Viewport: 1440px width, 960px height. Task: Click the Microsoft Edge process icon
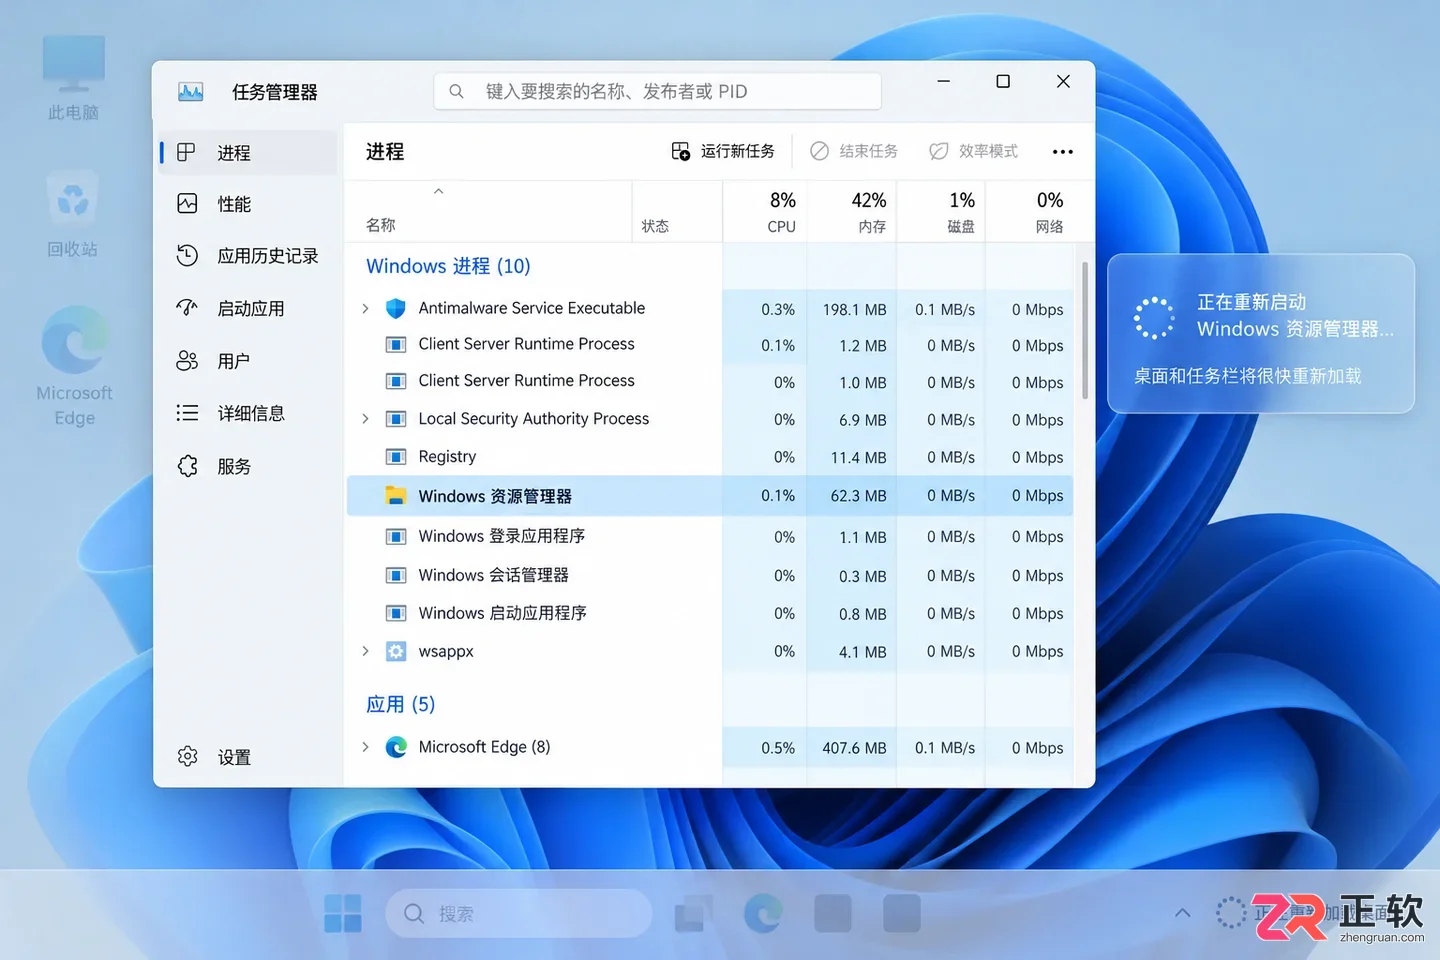click(396, 747)
